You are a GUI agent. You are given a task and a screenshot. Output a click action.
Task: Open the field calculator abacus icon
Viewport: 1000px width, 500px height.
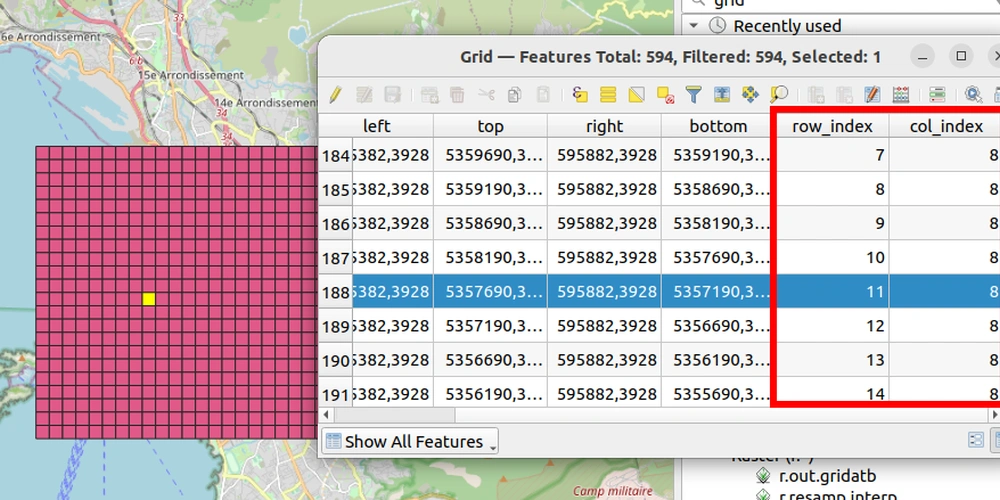pos(901,95)
